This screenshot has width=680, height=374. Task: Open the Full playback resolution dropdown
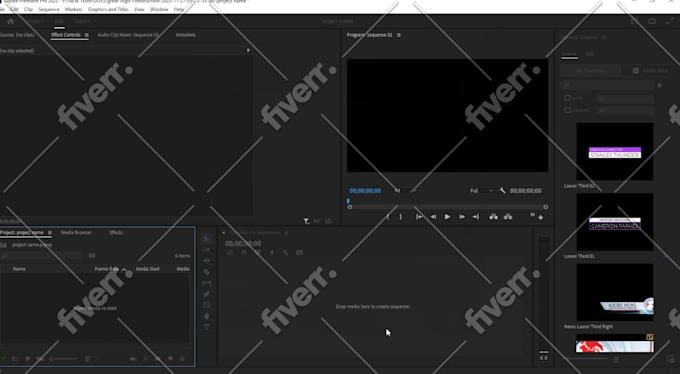[x=481, y=190]
